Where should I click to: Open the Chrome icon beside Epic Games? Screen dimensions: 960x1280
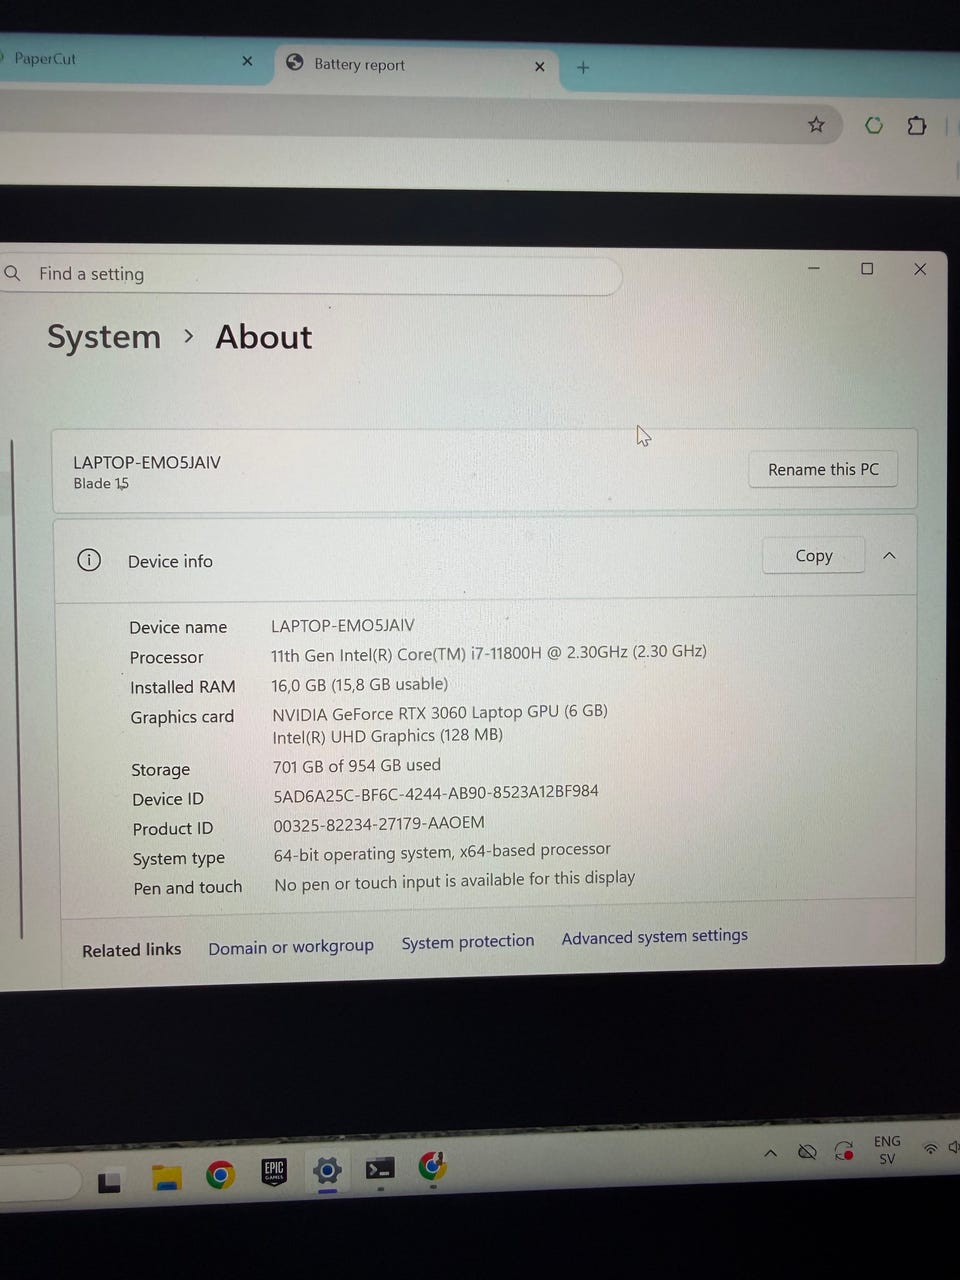(x=220, y=1174)
